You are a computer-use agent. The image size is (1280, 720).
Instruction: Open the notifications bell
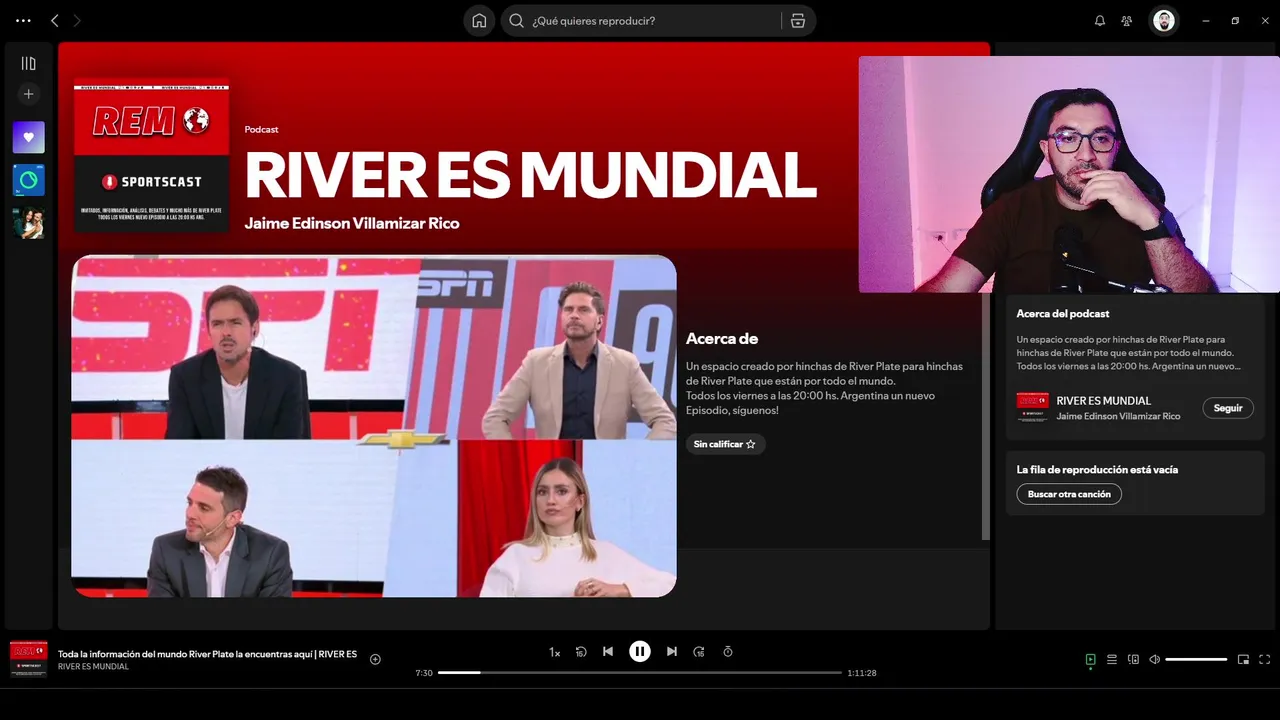coord(1100,20)
